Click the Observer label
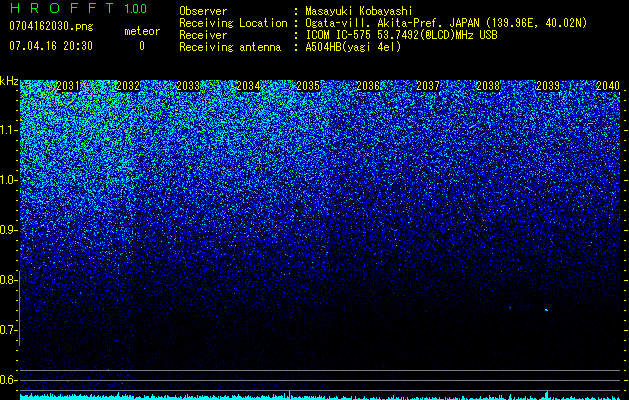 203,11
